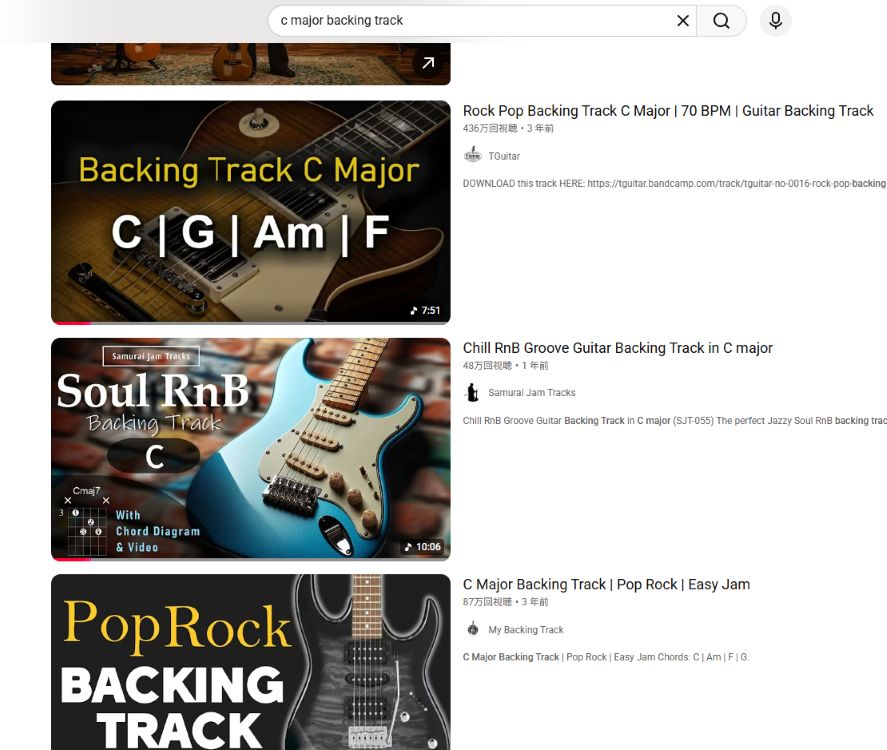Click the My Backing Track channel avatar

pos(472,629)
